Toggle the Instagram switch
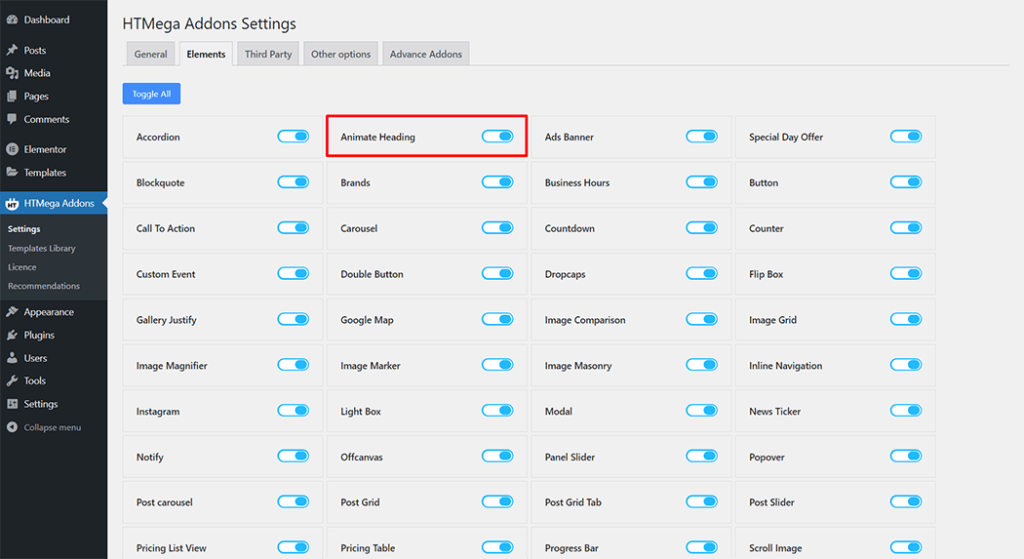Image resolution: width=1024 pixels, height=559 pixels. point(293,411)
